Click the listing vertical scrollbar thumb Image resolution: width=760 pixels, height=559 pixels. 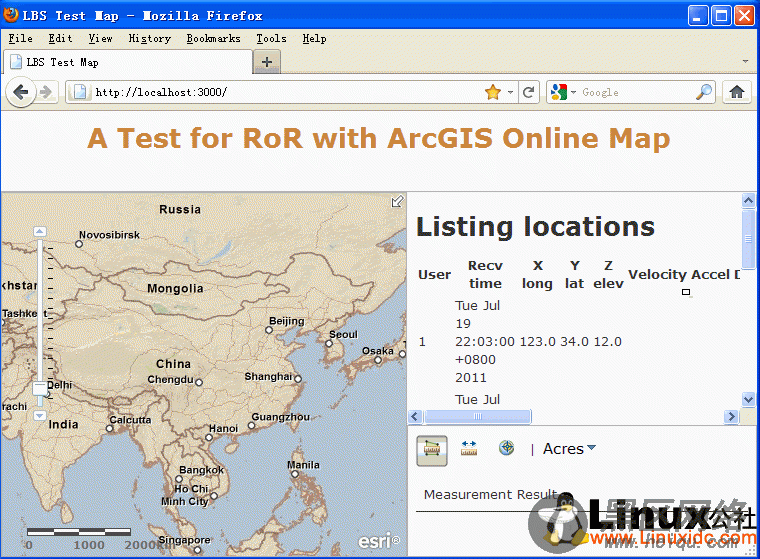[748, 239]
